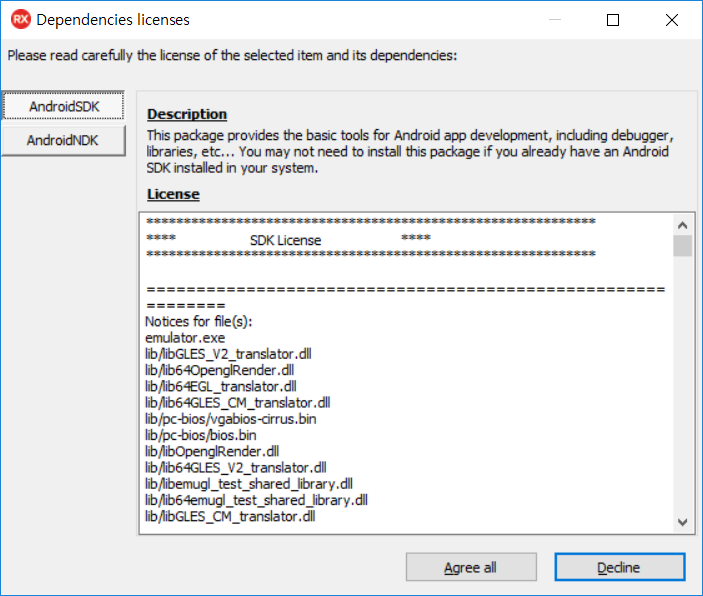Screen dimensions: 703x596
Task: Click 'lib/lib64GLES_V2_translator.dll' line
Action: pos(236,468)
